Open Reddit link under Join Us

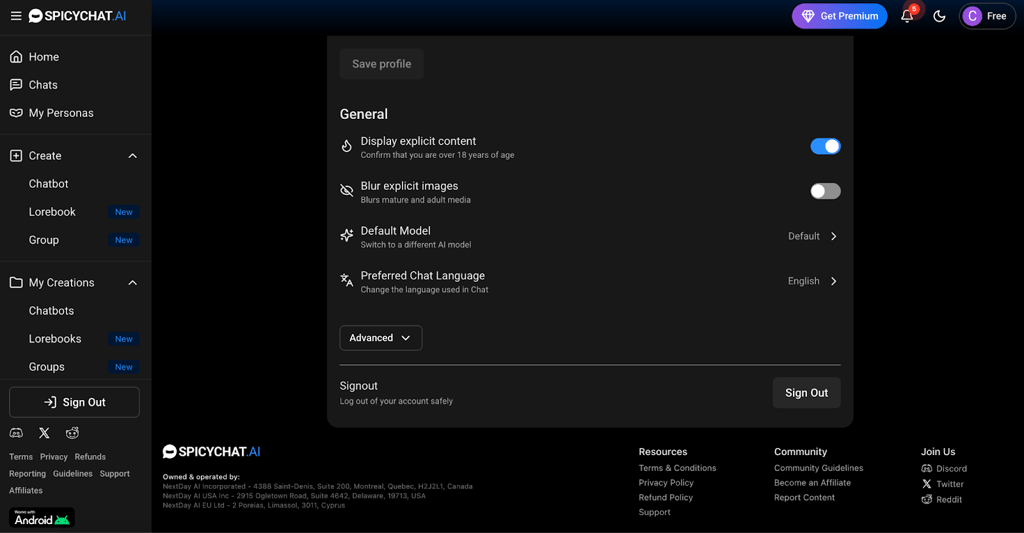coord(942,500)
